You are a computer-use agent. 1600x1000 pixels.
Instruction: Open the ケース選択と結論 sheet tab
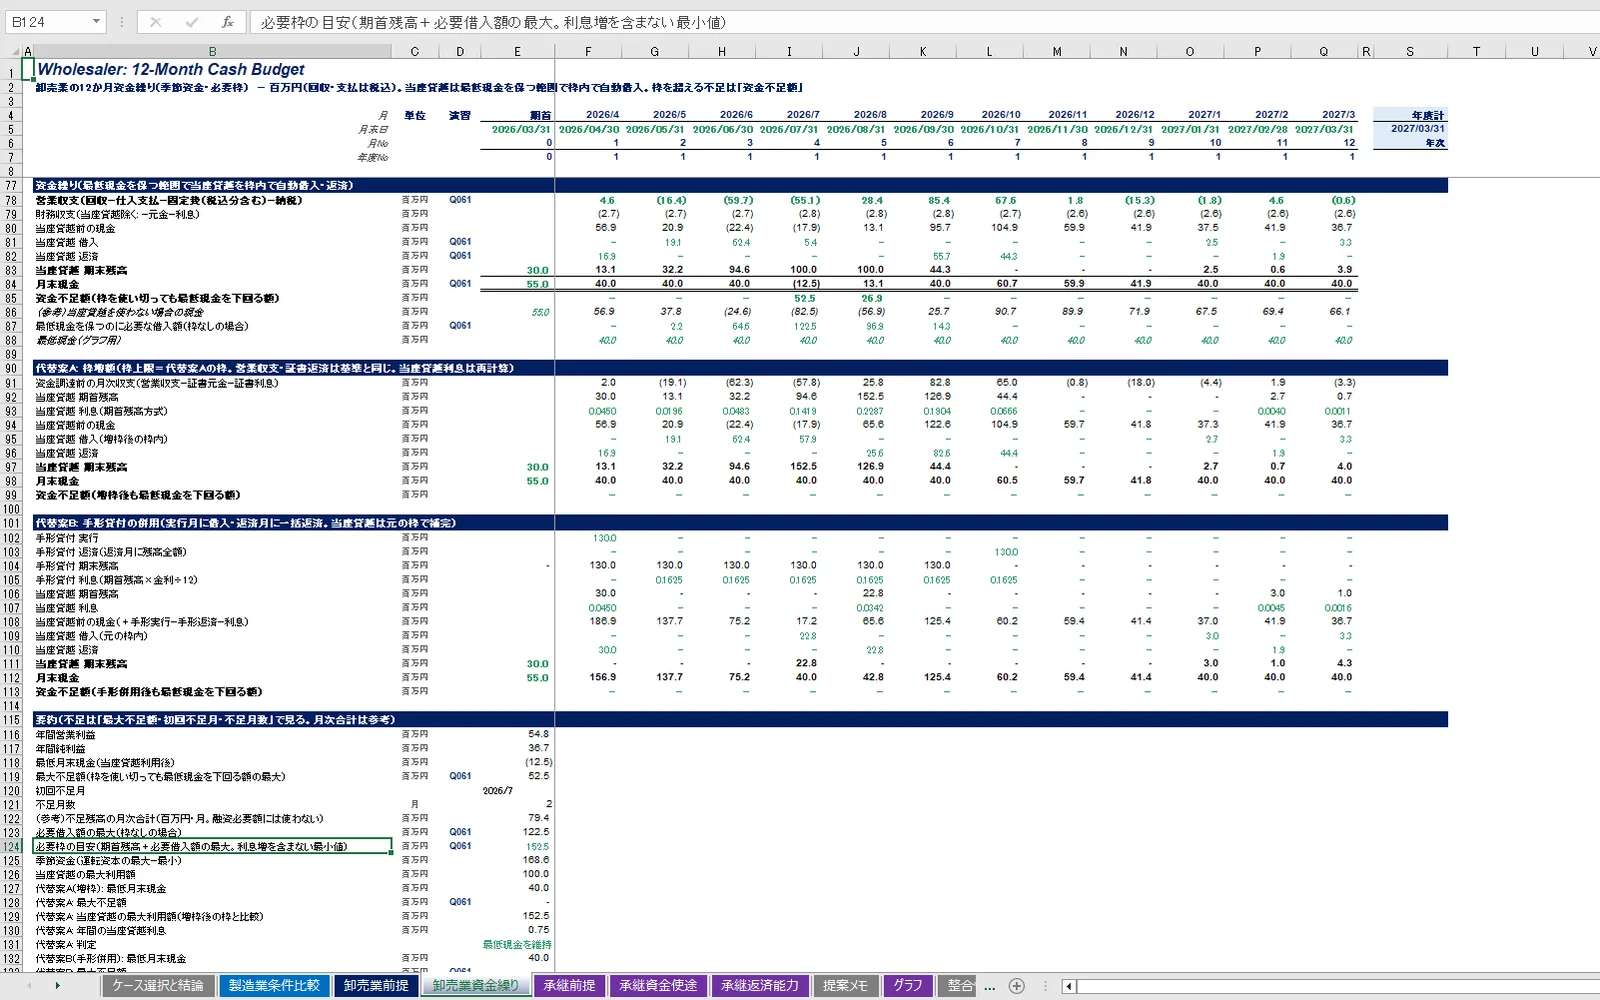click(x=157, y=986)
